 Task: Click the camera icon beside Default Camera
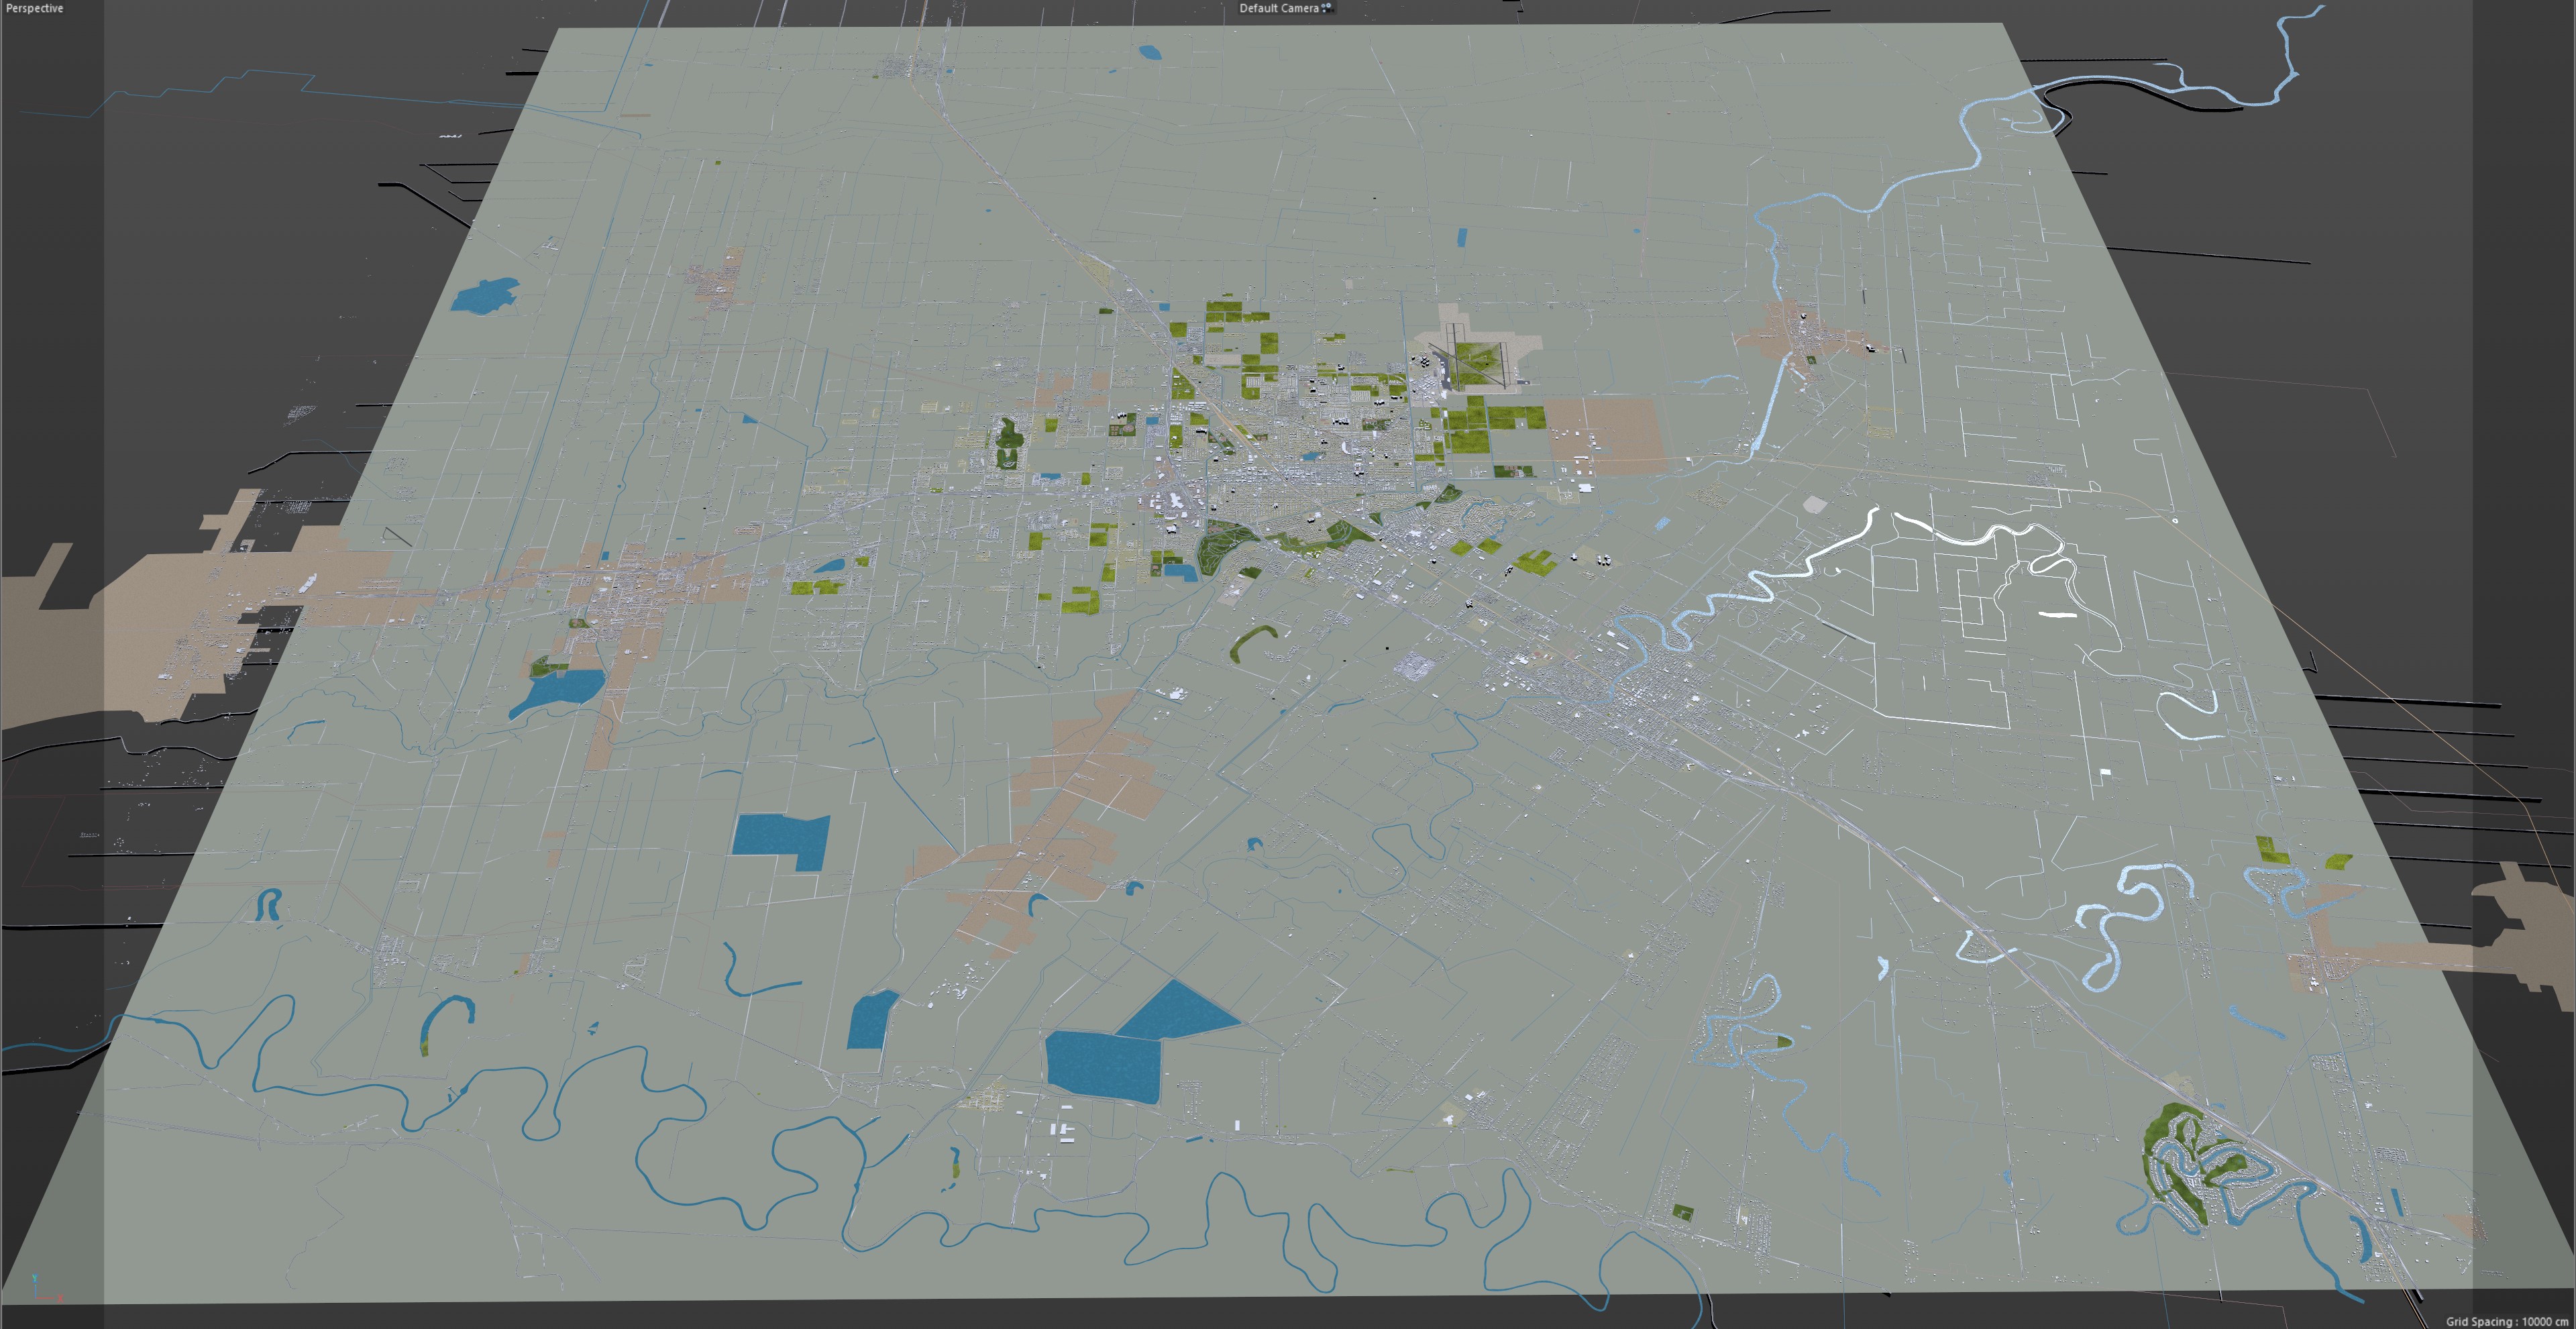tap(1326, 8)
